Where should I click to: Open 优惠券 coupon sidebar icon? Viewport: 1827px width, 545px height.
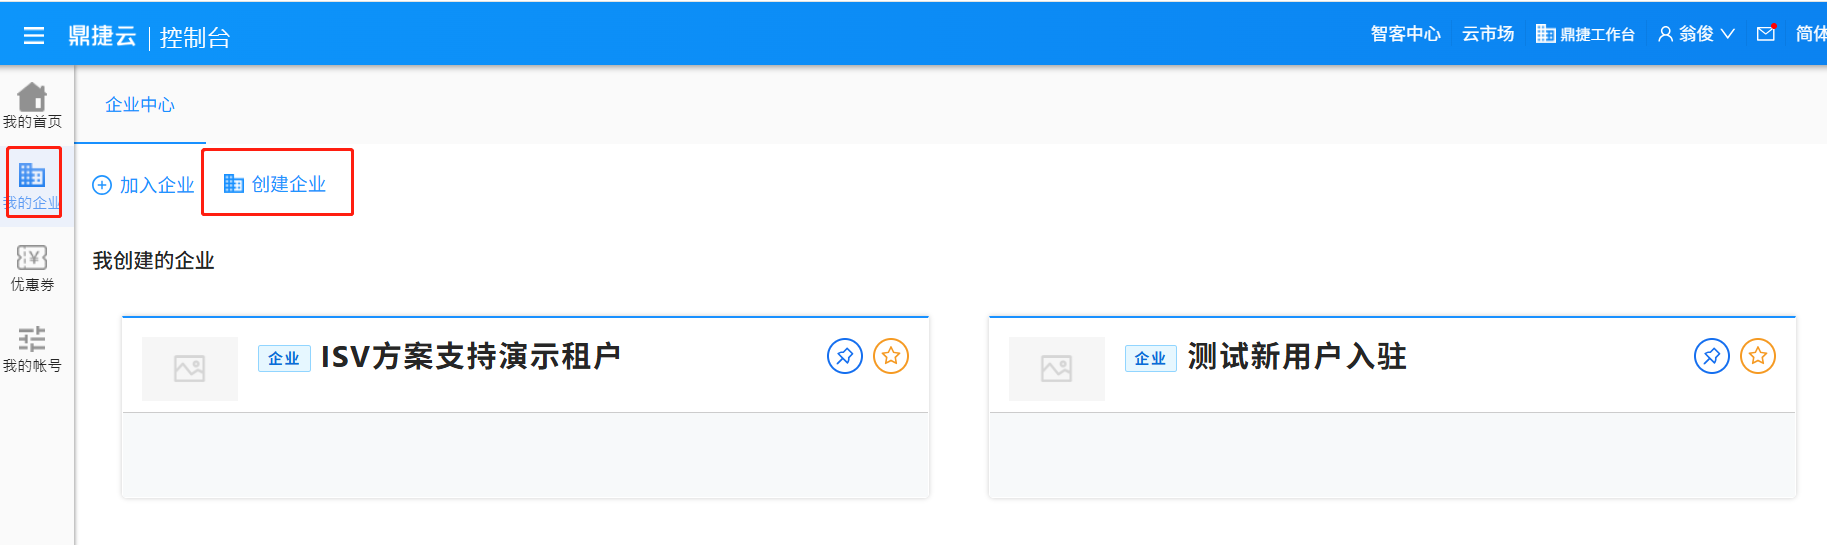coord(32,268)
